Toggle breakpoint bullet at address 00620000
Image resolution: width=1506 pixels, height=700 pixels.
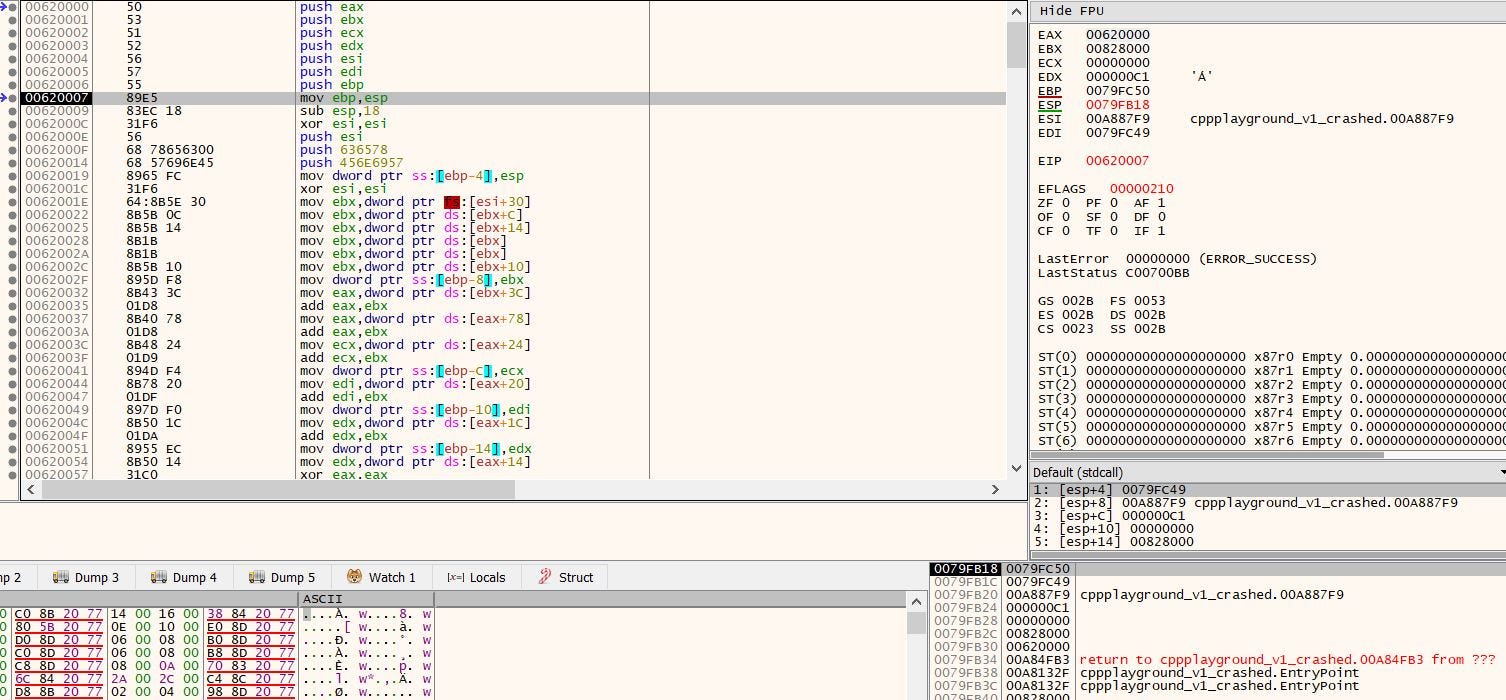click(x=12, y=7)
